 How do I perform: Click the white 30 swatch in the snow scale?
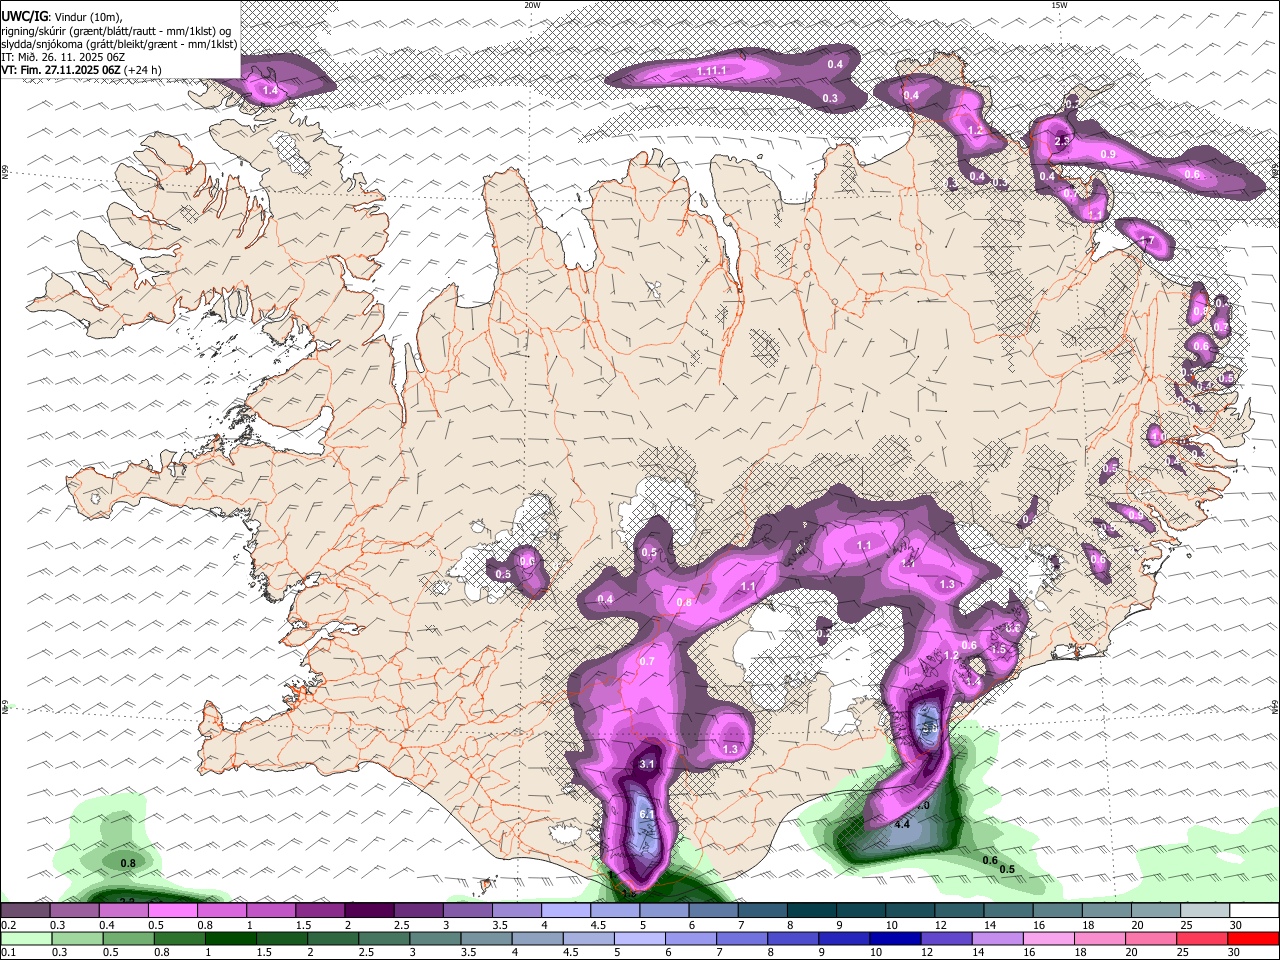[1254, 911]
